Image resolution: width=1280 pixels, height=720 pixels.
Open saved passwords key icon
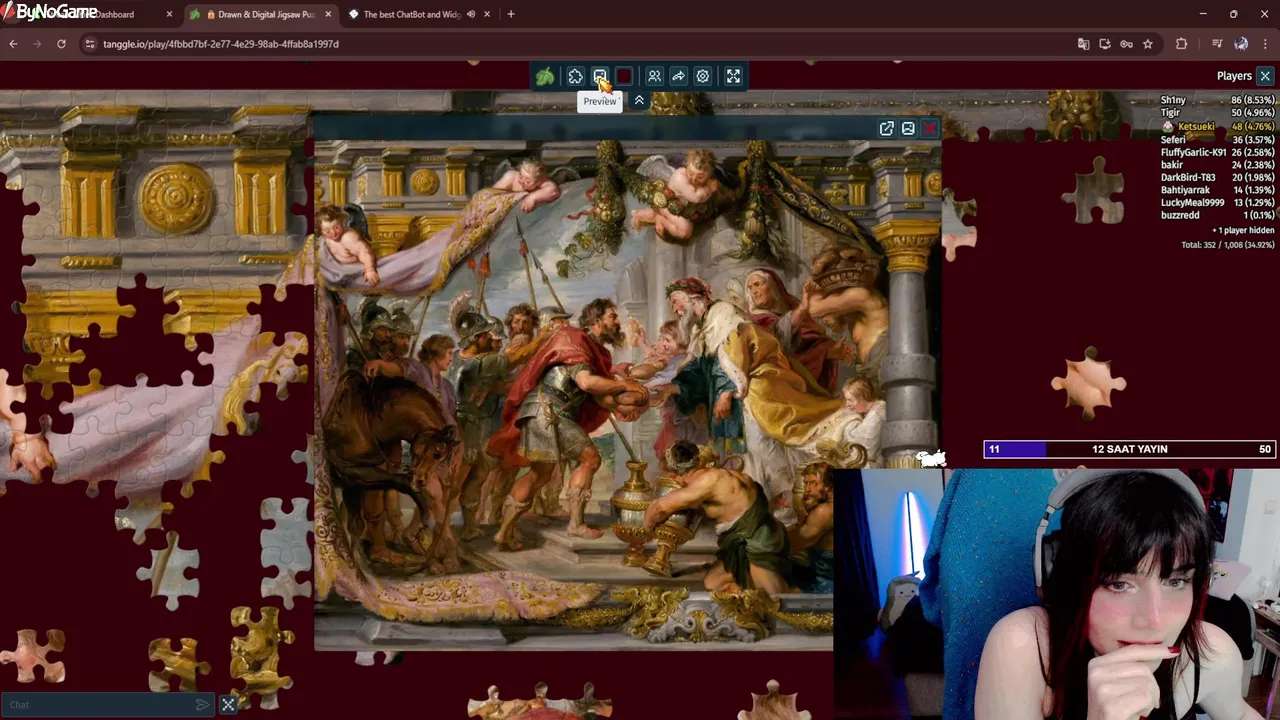coord(1126,44)
